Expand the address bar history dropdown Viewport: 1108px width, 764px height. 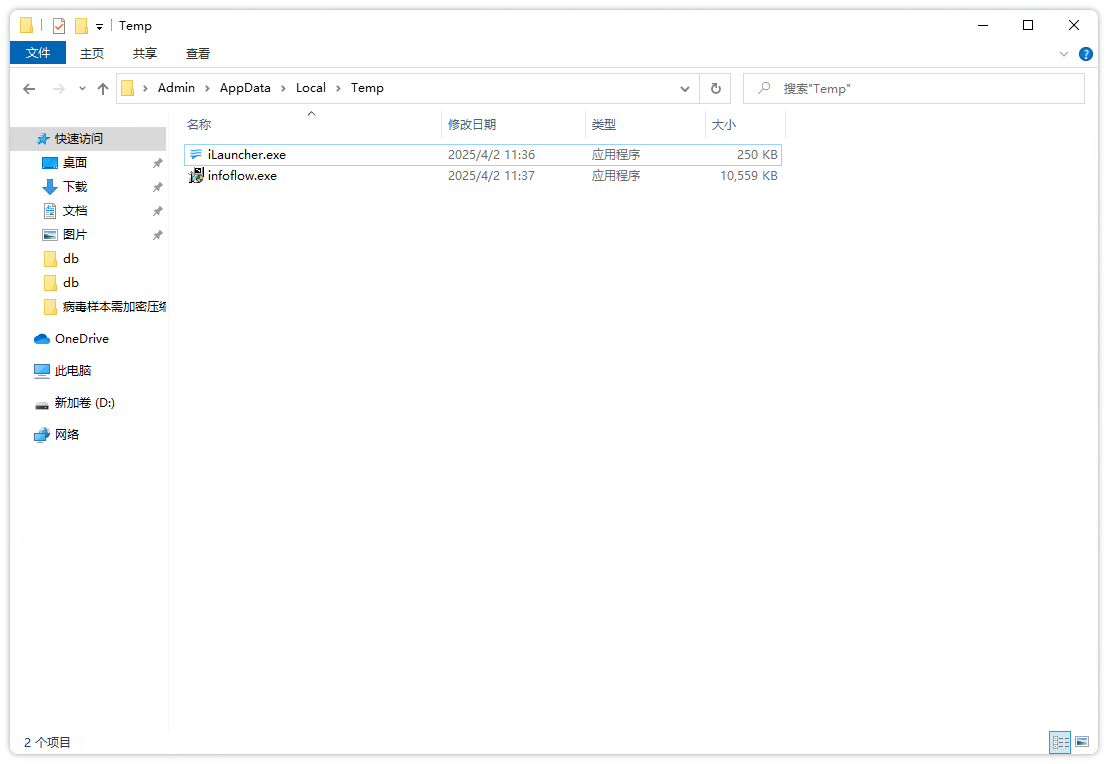click(x=685, y=88)
